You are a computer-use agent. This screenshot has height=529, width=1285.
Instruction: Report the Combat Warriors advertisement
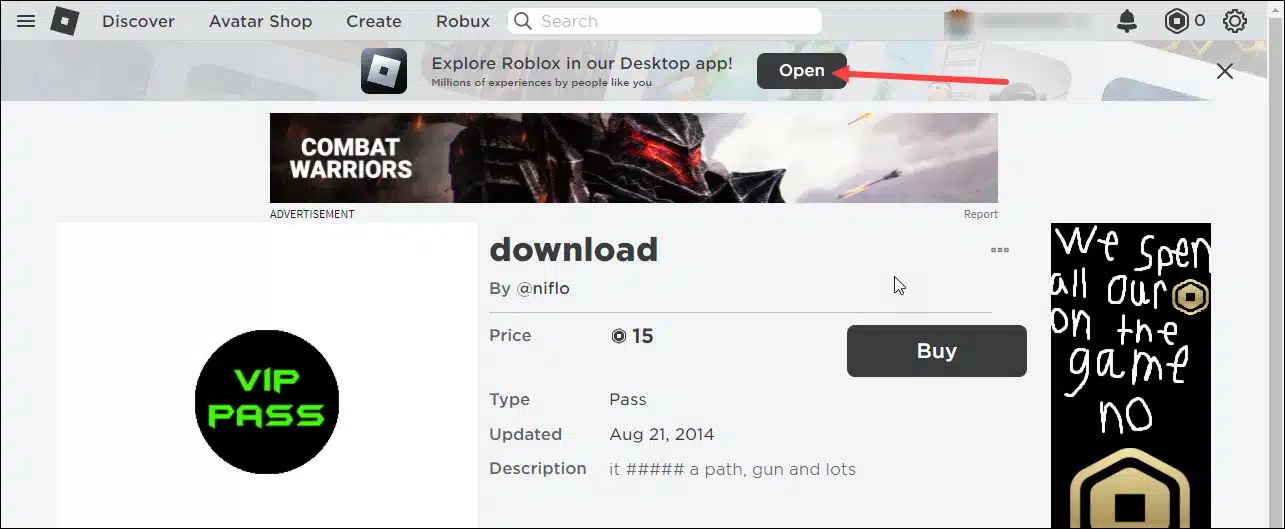pos(981,214)
